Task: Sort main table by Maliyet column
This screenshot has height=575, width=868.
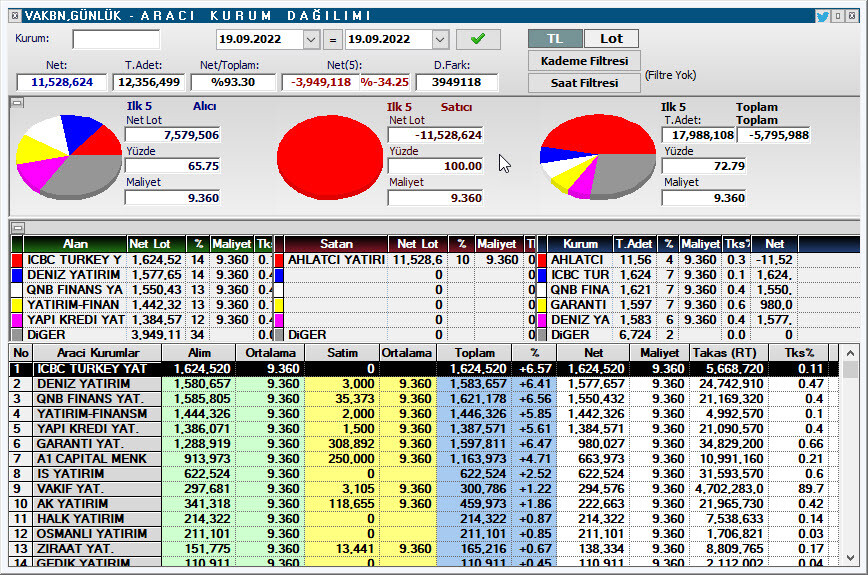Action: (x=659, y=353)
